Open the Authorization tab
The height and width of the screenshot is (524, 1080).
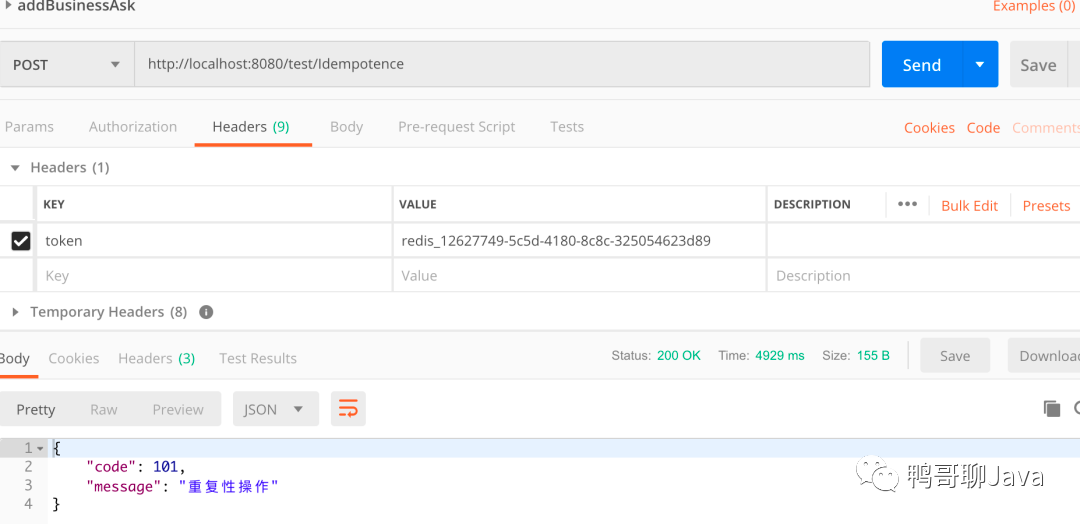[133, 127]
